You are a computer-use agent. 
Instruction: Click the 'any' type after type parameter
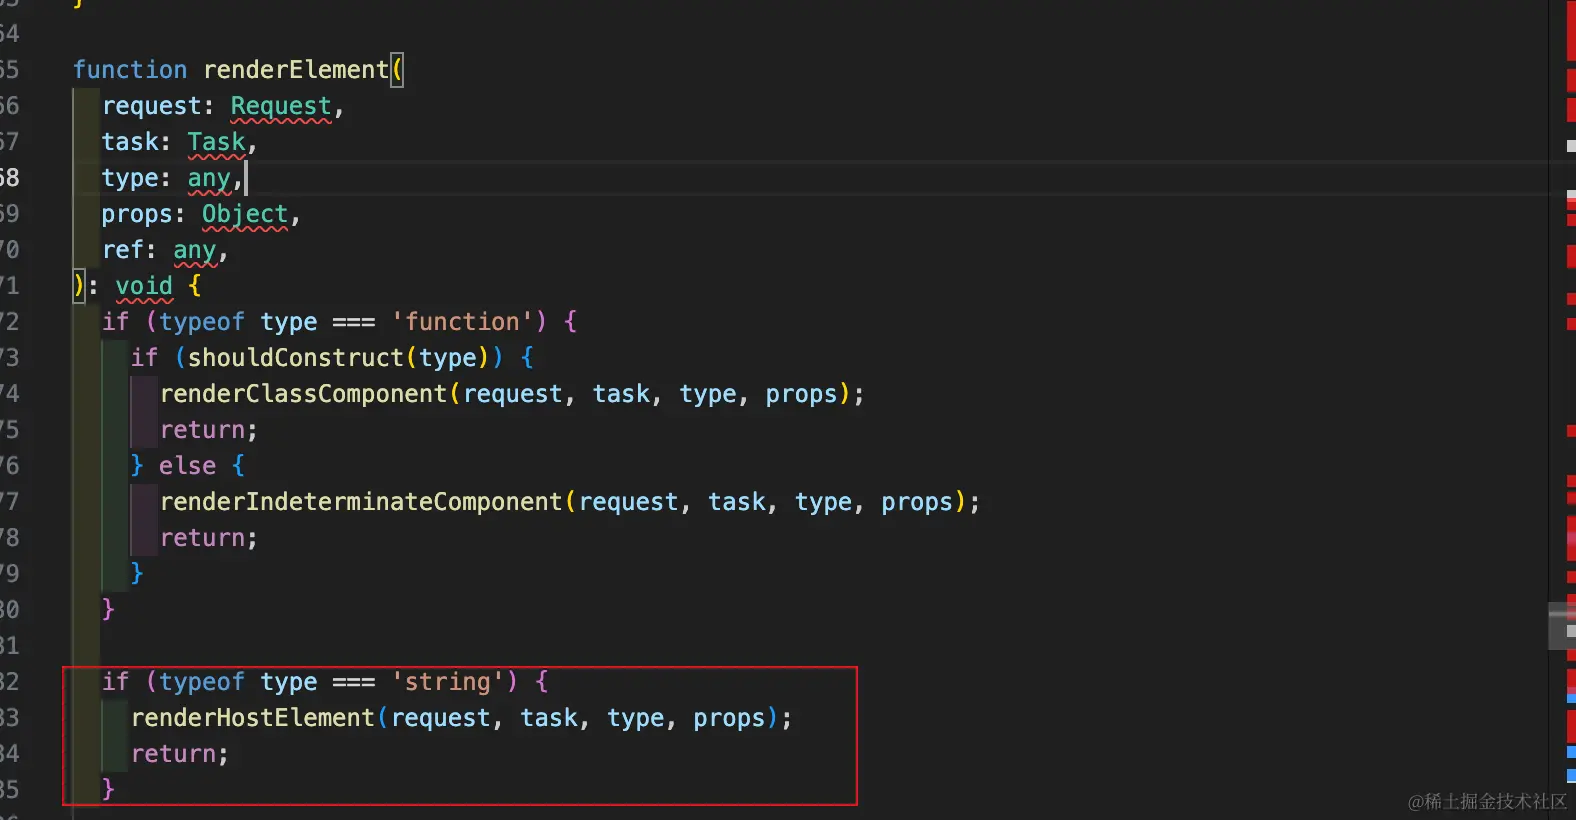[209, 178]
